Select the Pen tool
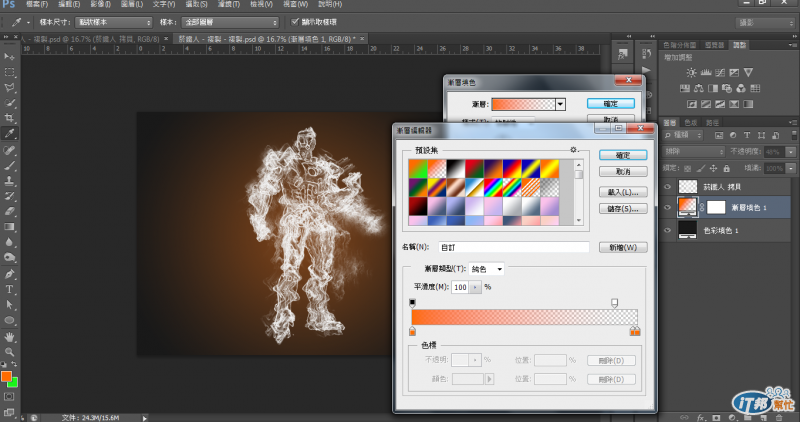 (x=10, y=274)
